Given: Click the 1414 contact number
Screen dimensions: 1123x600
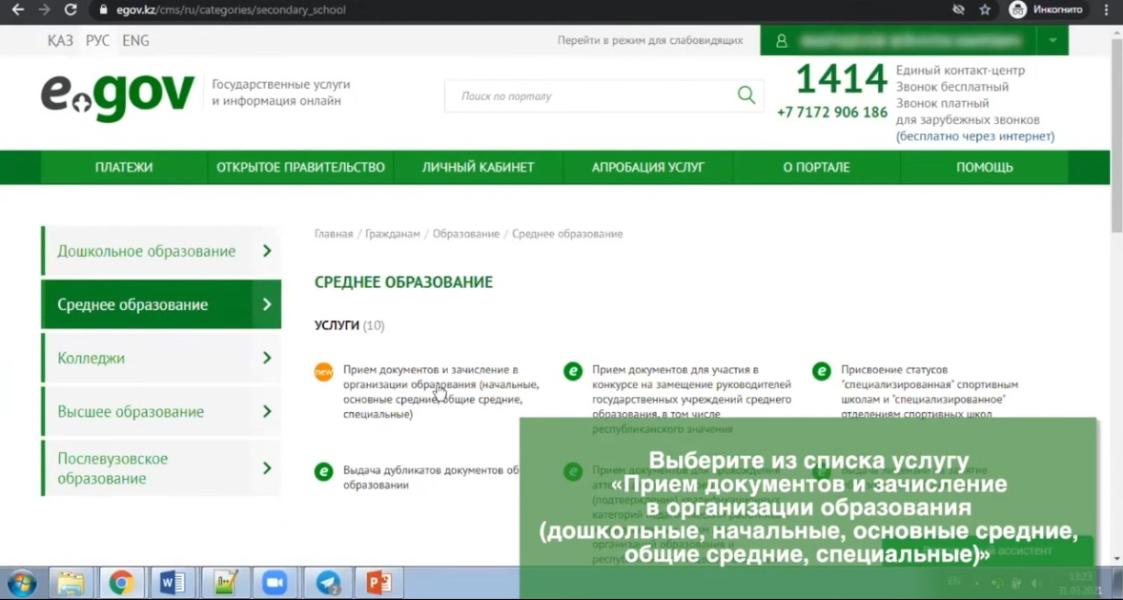Looking at the screenshot, I should point(842,78).
